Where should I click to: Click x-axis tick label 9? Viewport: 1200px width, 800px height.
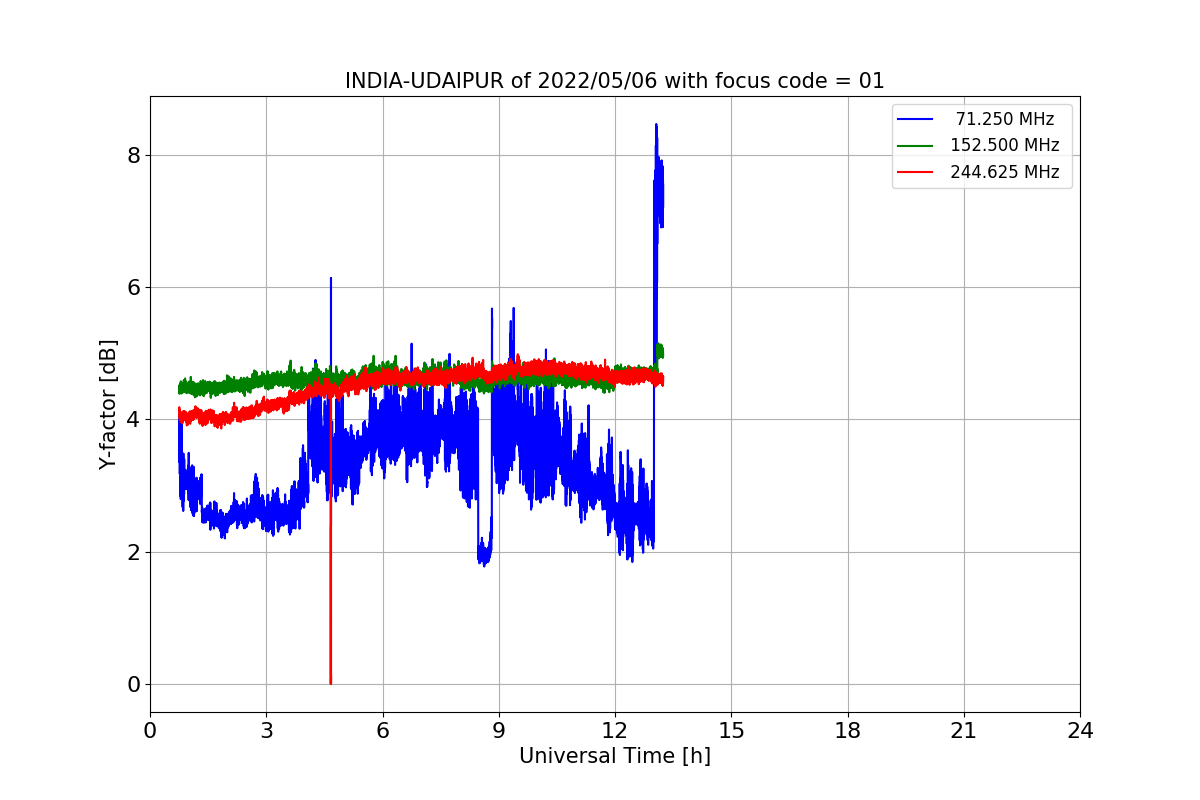click(499, 731)
